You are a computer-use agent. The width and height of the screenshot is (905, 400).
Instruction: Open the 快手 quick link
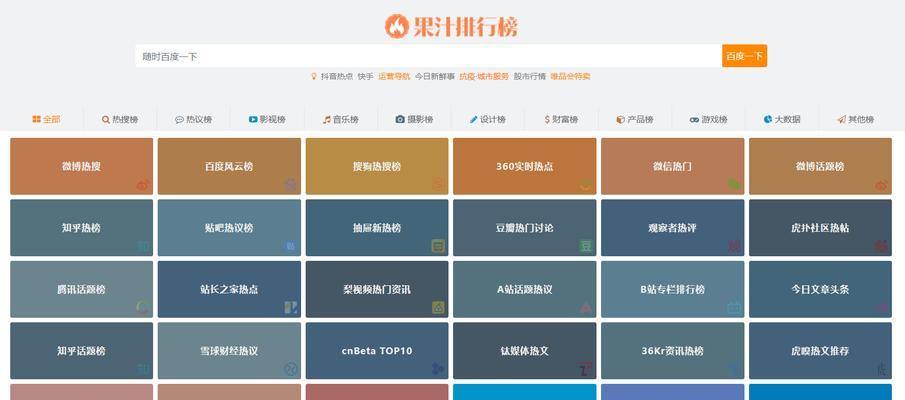(365, 76)
